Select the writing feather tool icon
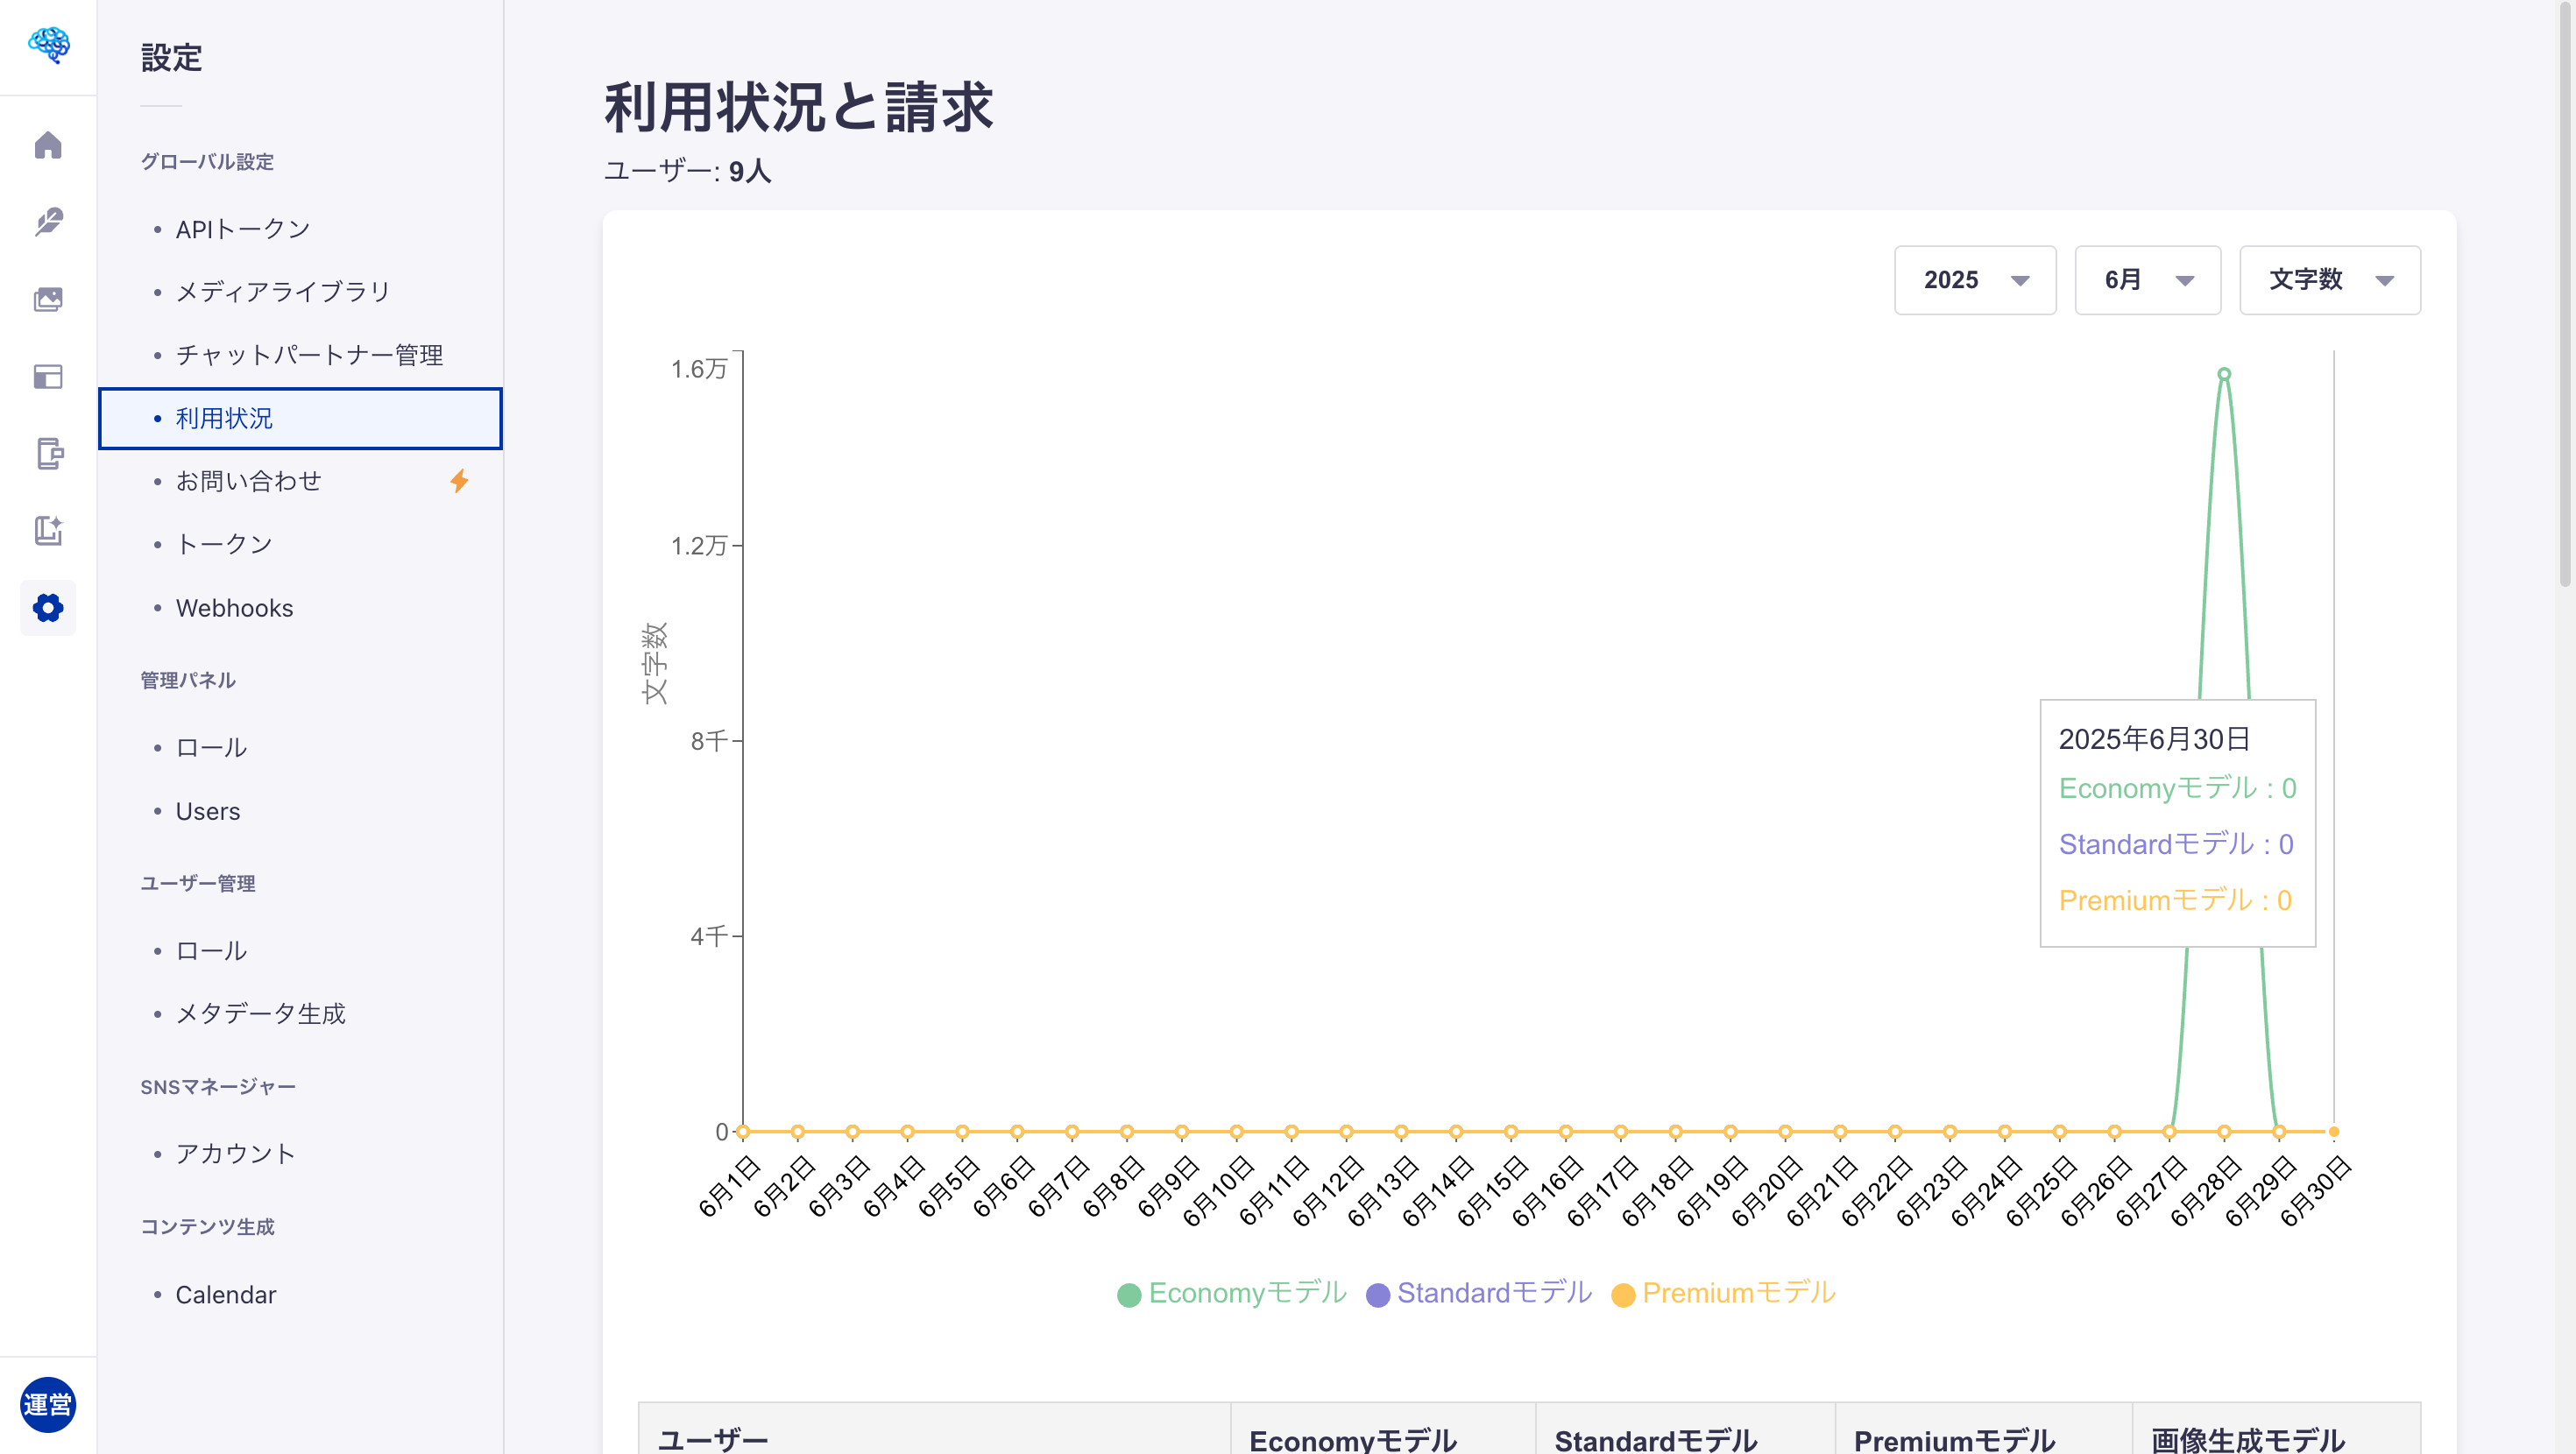2576x1454 pixels. pyautogui.click(x=48, y=222)
